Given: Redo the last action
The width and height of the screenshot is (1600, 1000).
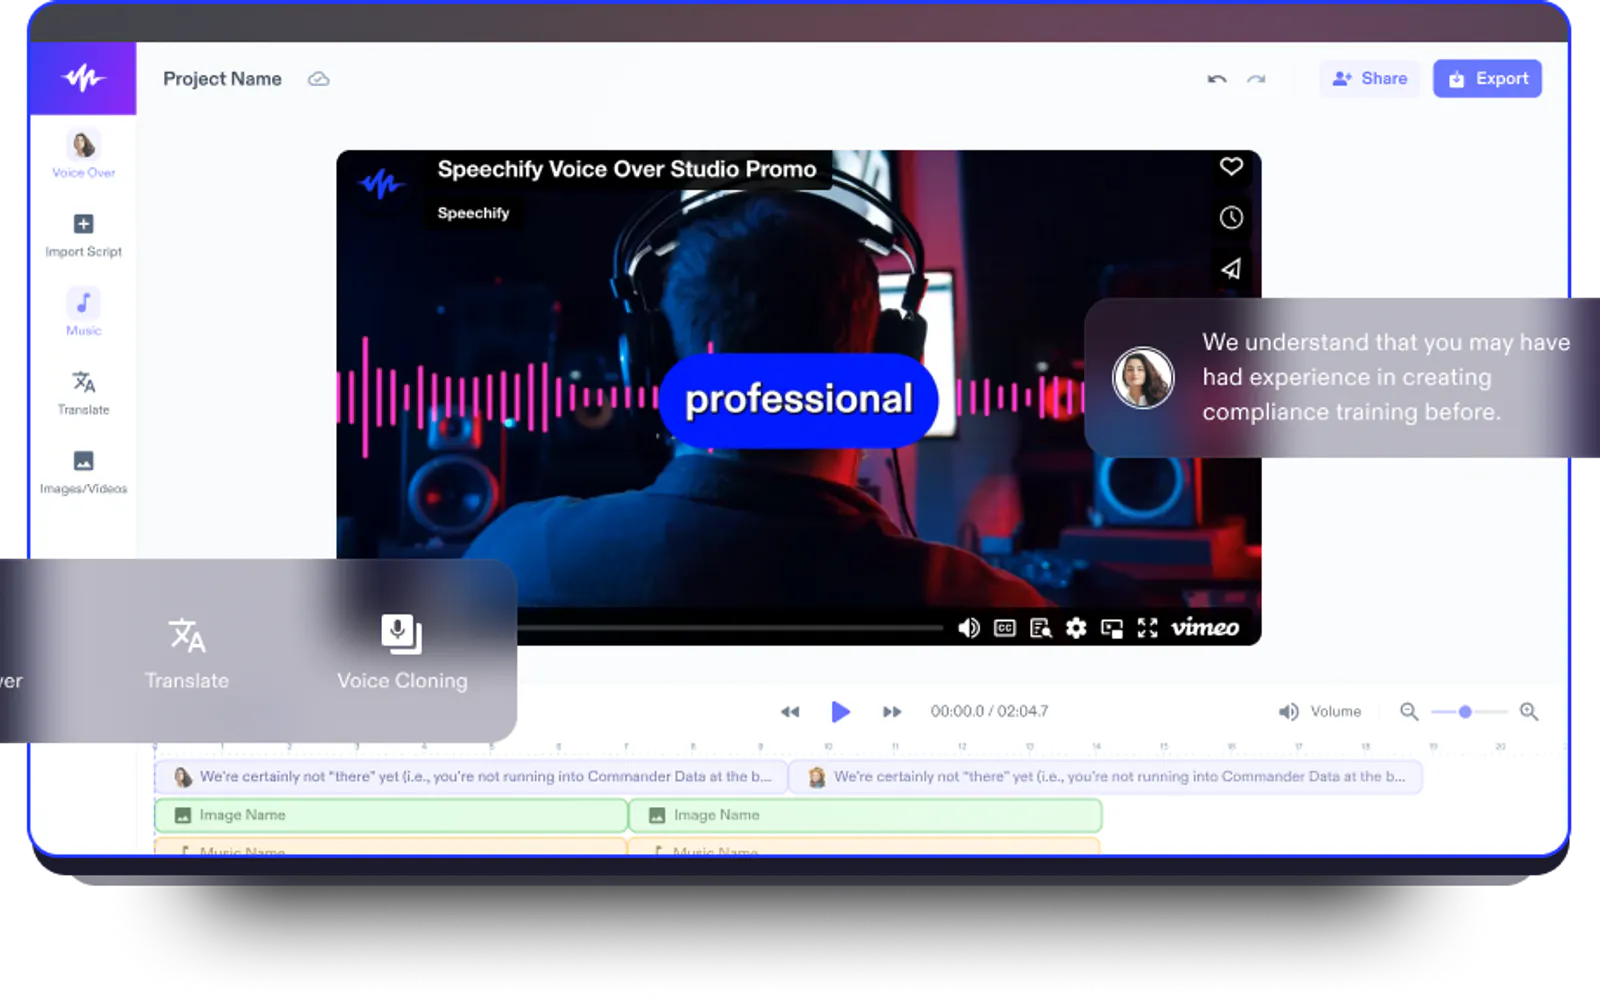Looking at the screenshot, I should coord(1256,79).
